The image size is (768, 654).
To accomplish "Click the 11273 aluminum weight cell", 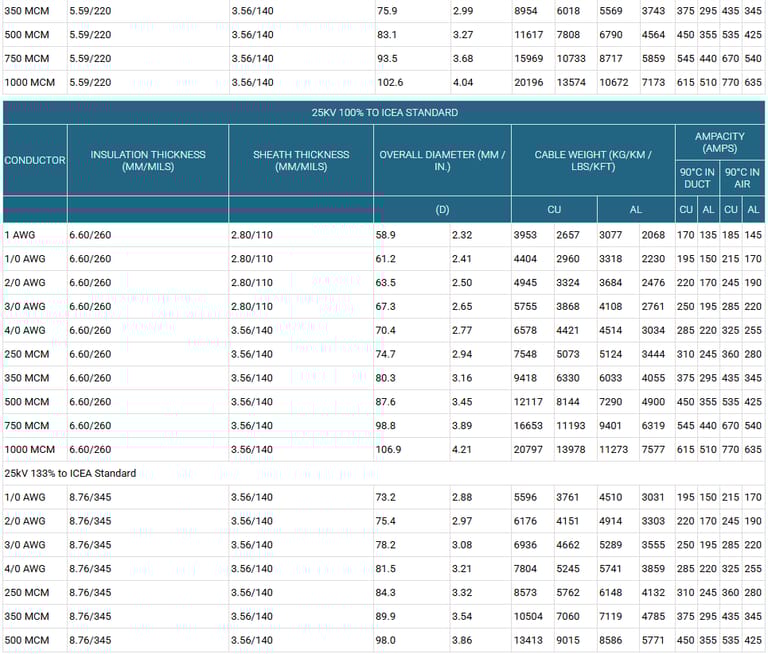I will click(x=616, y=450).
